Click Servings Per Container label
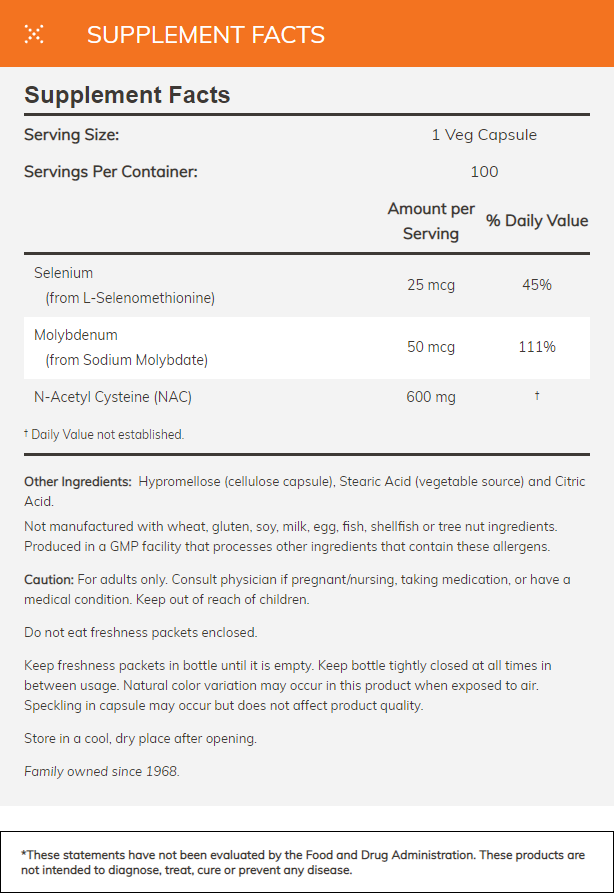The height and width of the screenshot is (893, 614). click(111, 171)
